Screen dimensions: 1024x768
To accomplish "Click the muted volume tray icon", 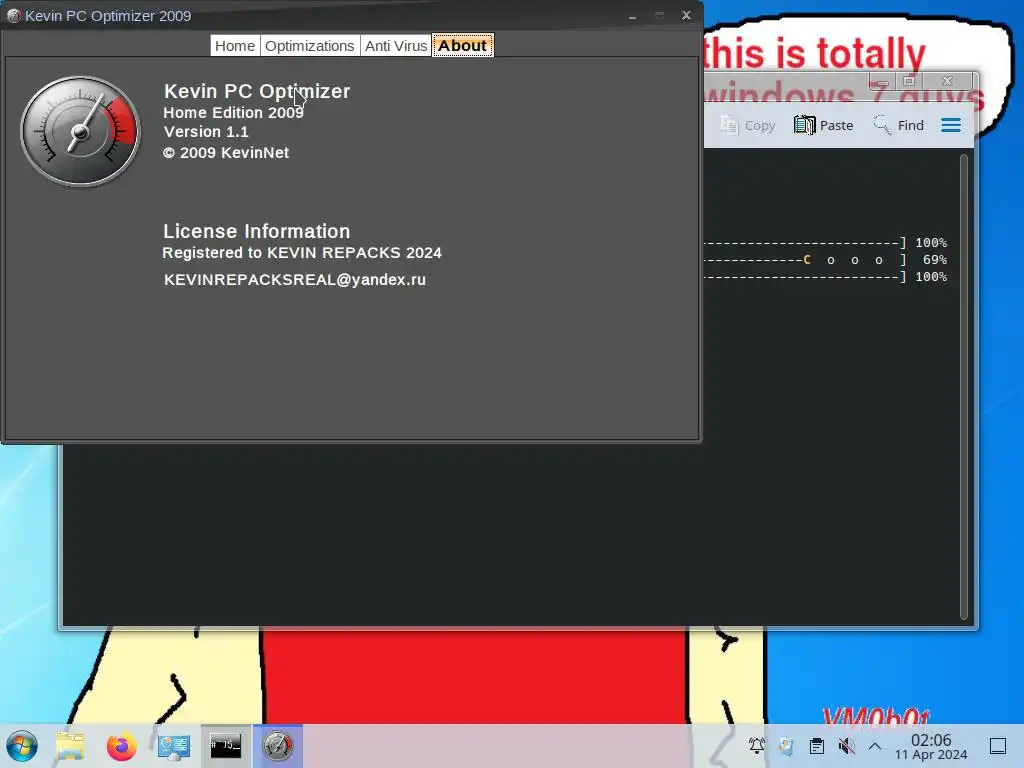I will pyautogui.click(x=846, y=746).
